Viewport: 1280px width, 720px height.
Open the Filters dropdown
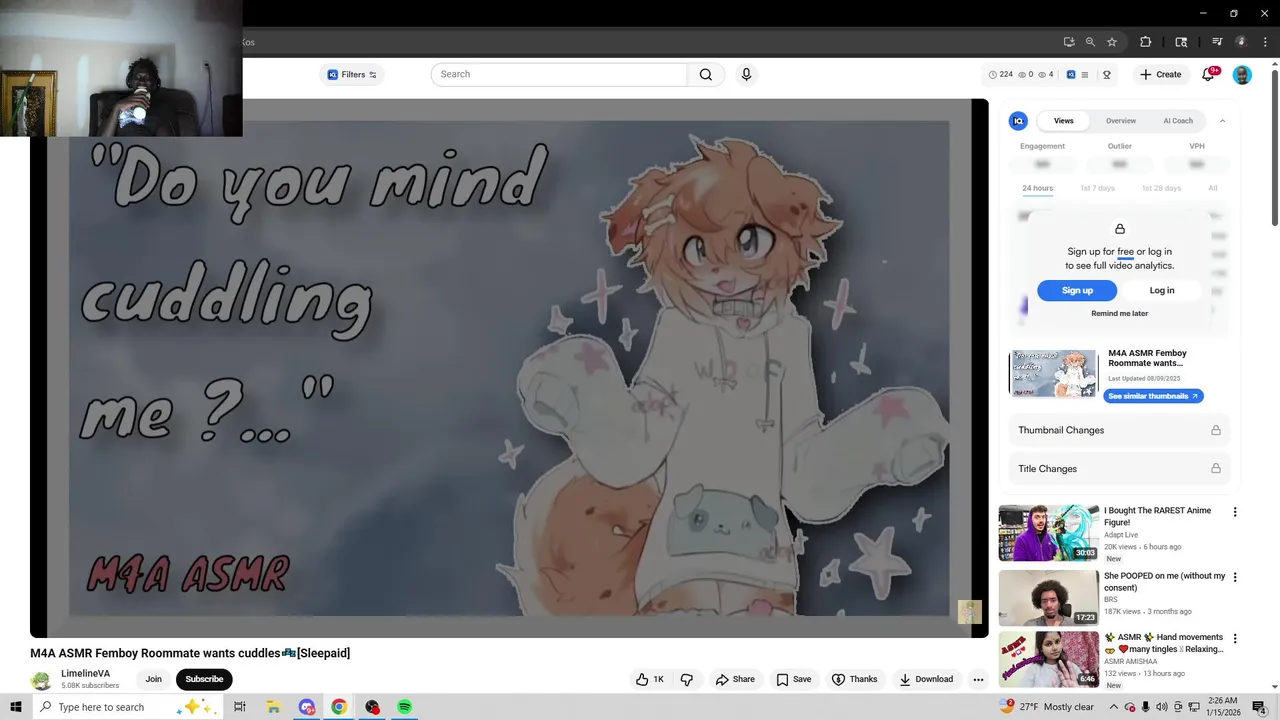(x=352, y=75)
